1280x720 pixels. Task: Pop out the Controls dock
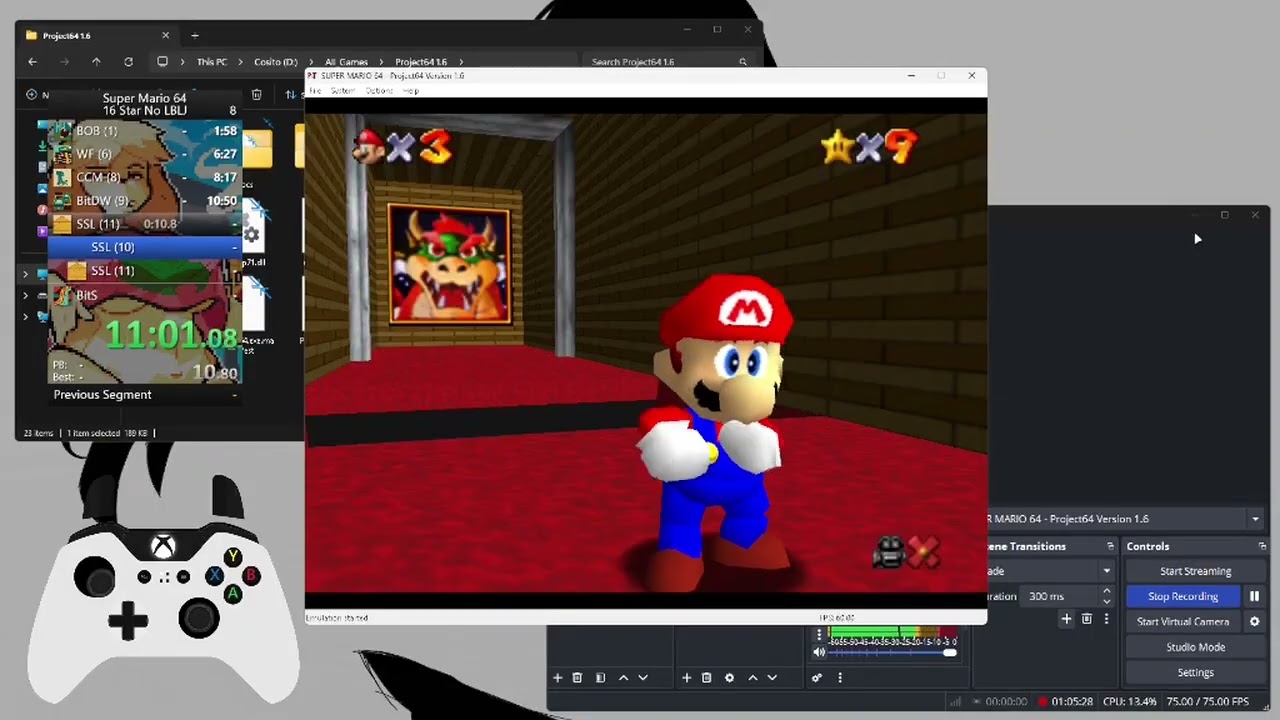tap(1262, 546)
